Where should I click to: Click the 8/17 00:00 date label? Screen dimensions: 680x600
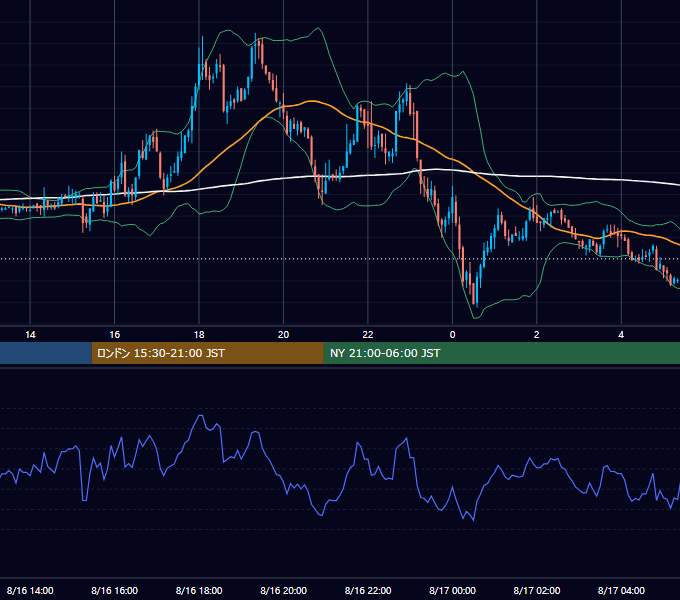[452, 590]
